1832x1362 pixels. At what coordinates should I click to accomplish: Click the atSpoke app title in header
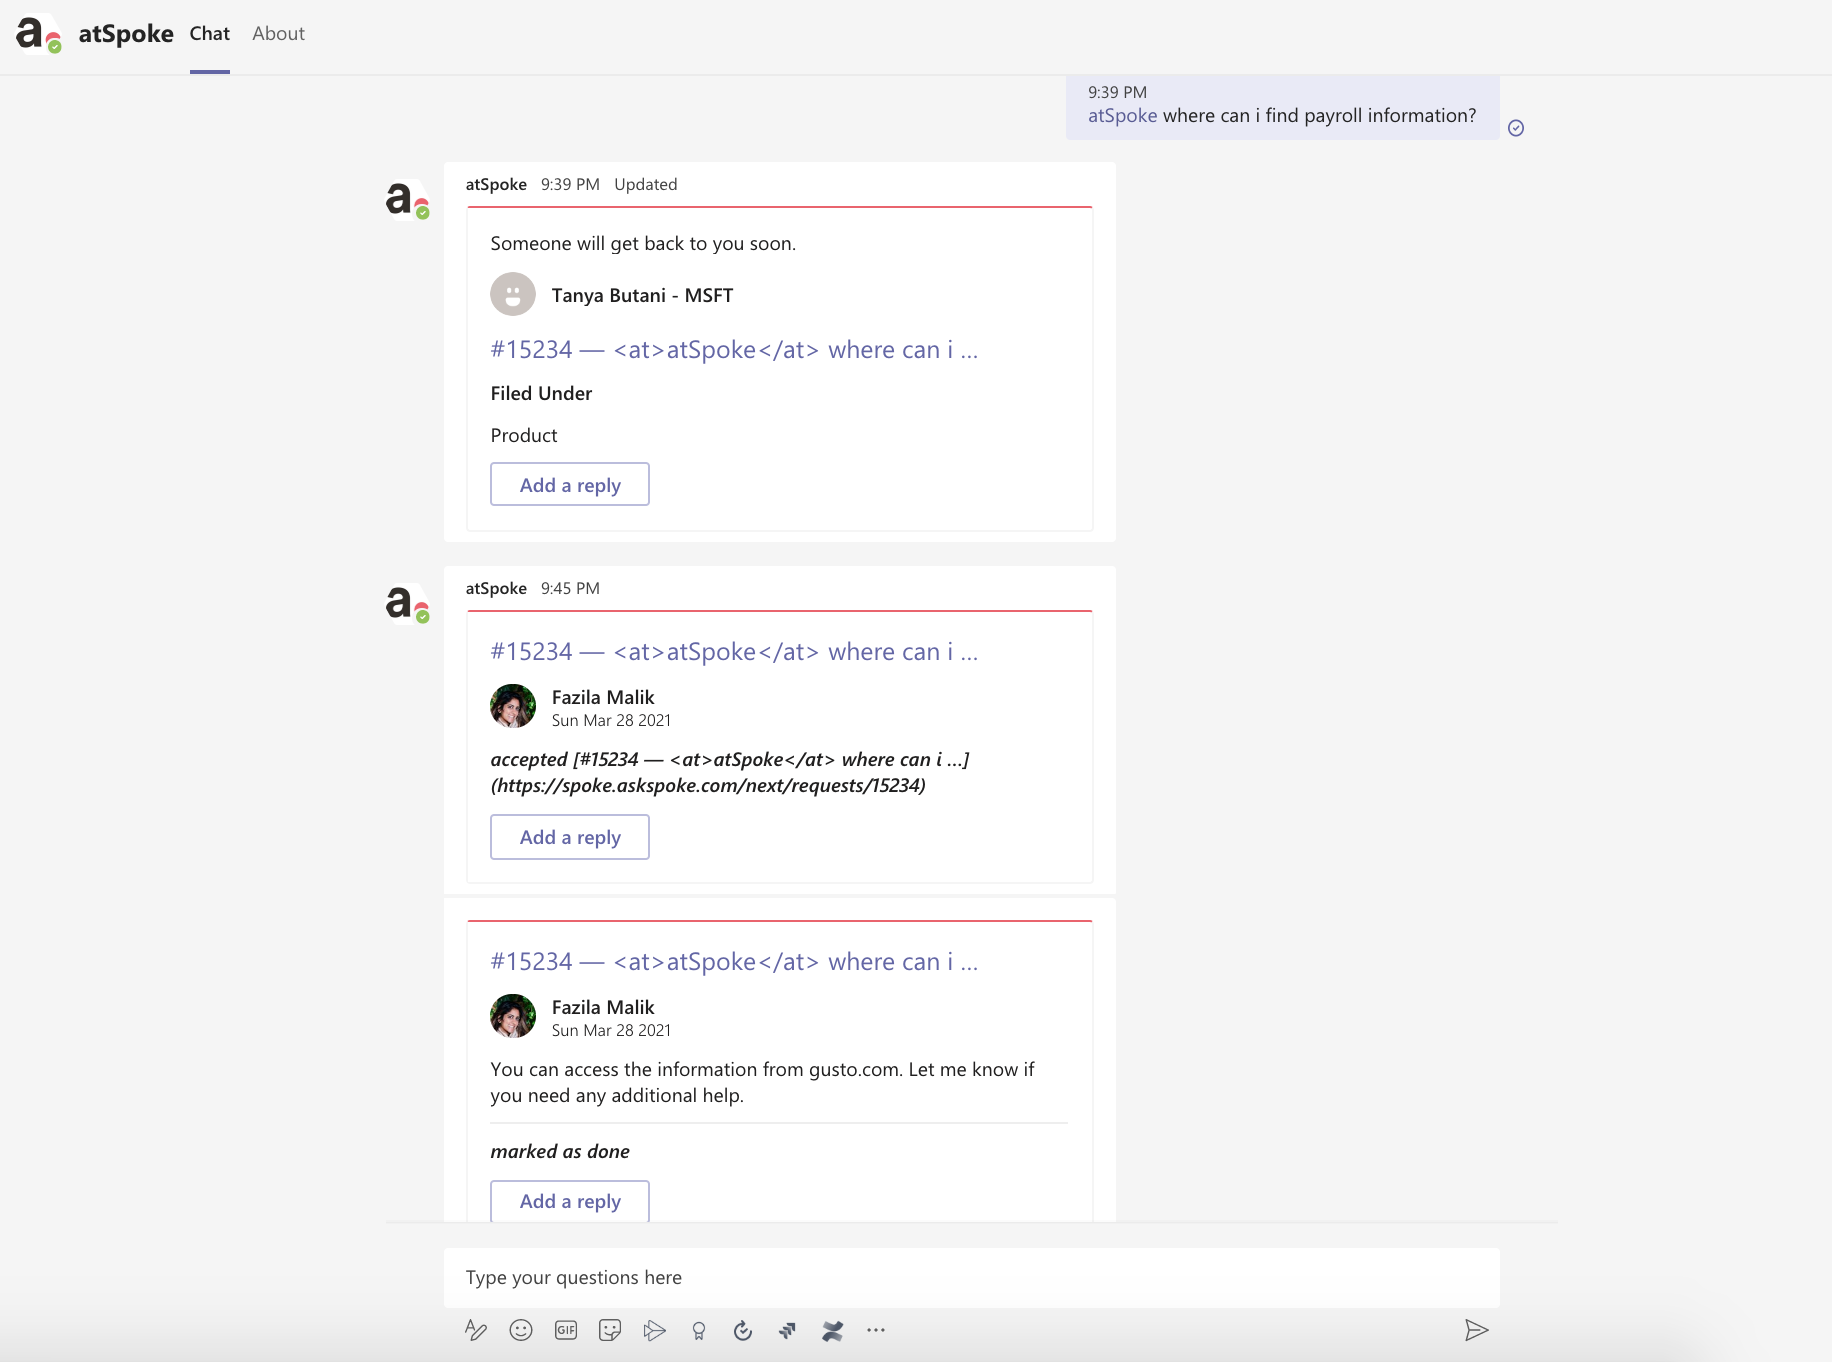(x=126, y=34)
